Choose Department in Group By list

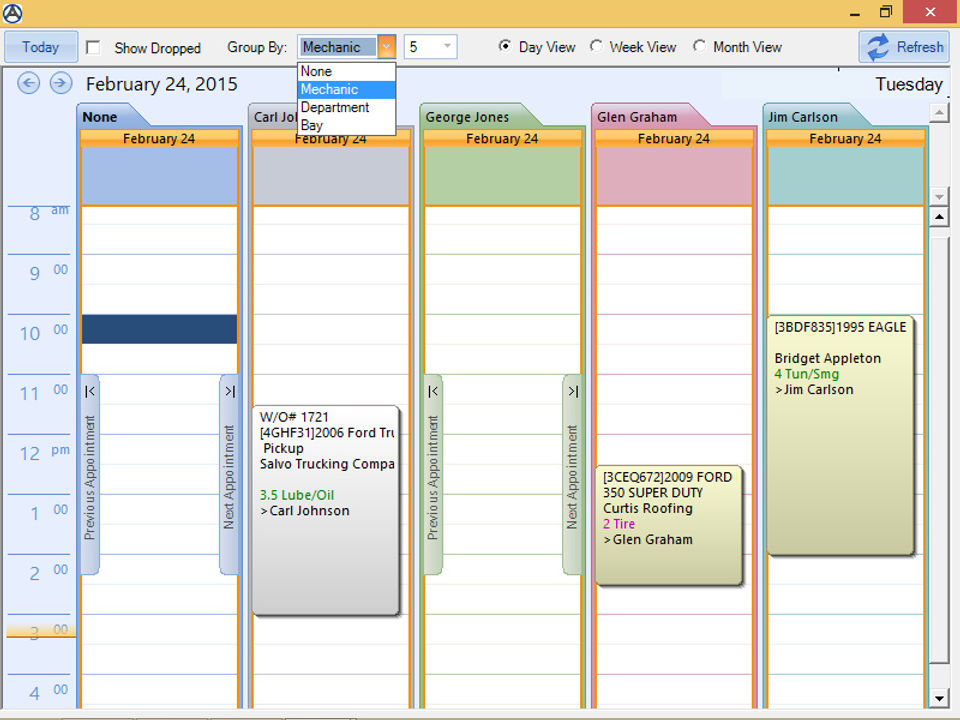pos(347,107)
